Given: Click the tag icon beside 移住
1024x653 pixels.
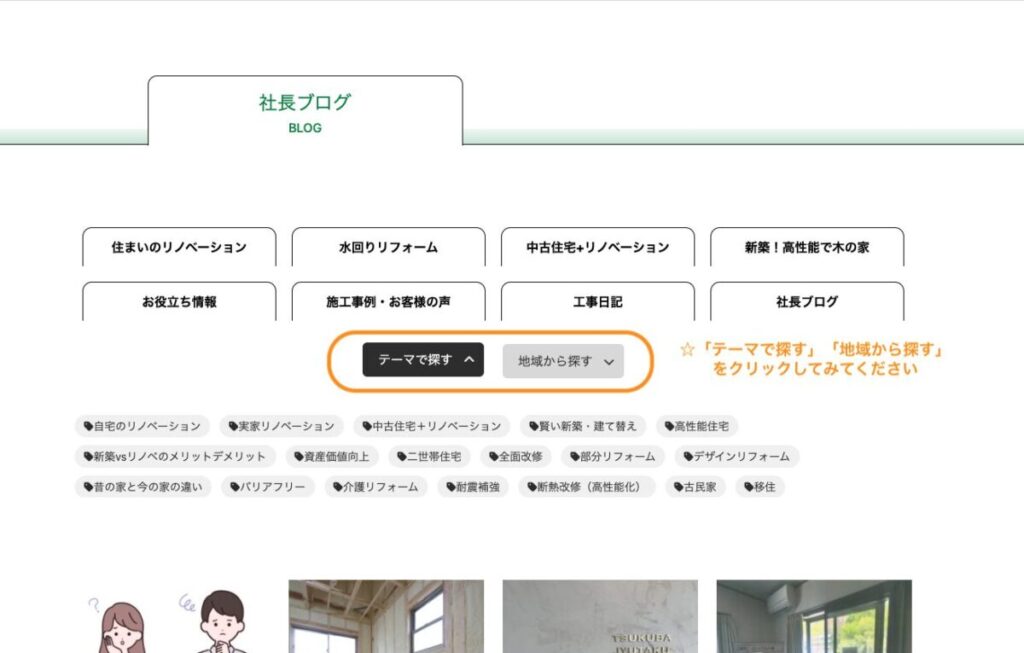Looking at the screenshot, I should click(x=748, y=488).
